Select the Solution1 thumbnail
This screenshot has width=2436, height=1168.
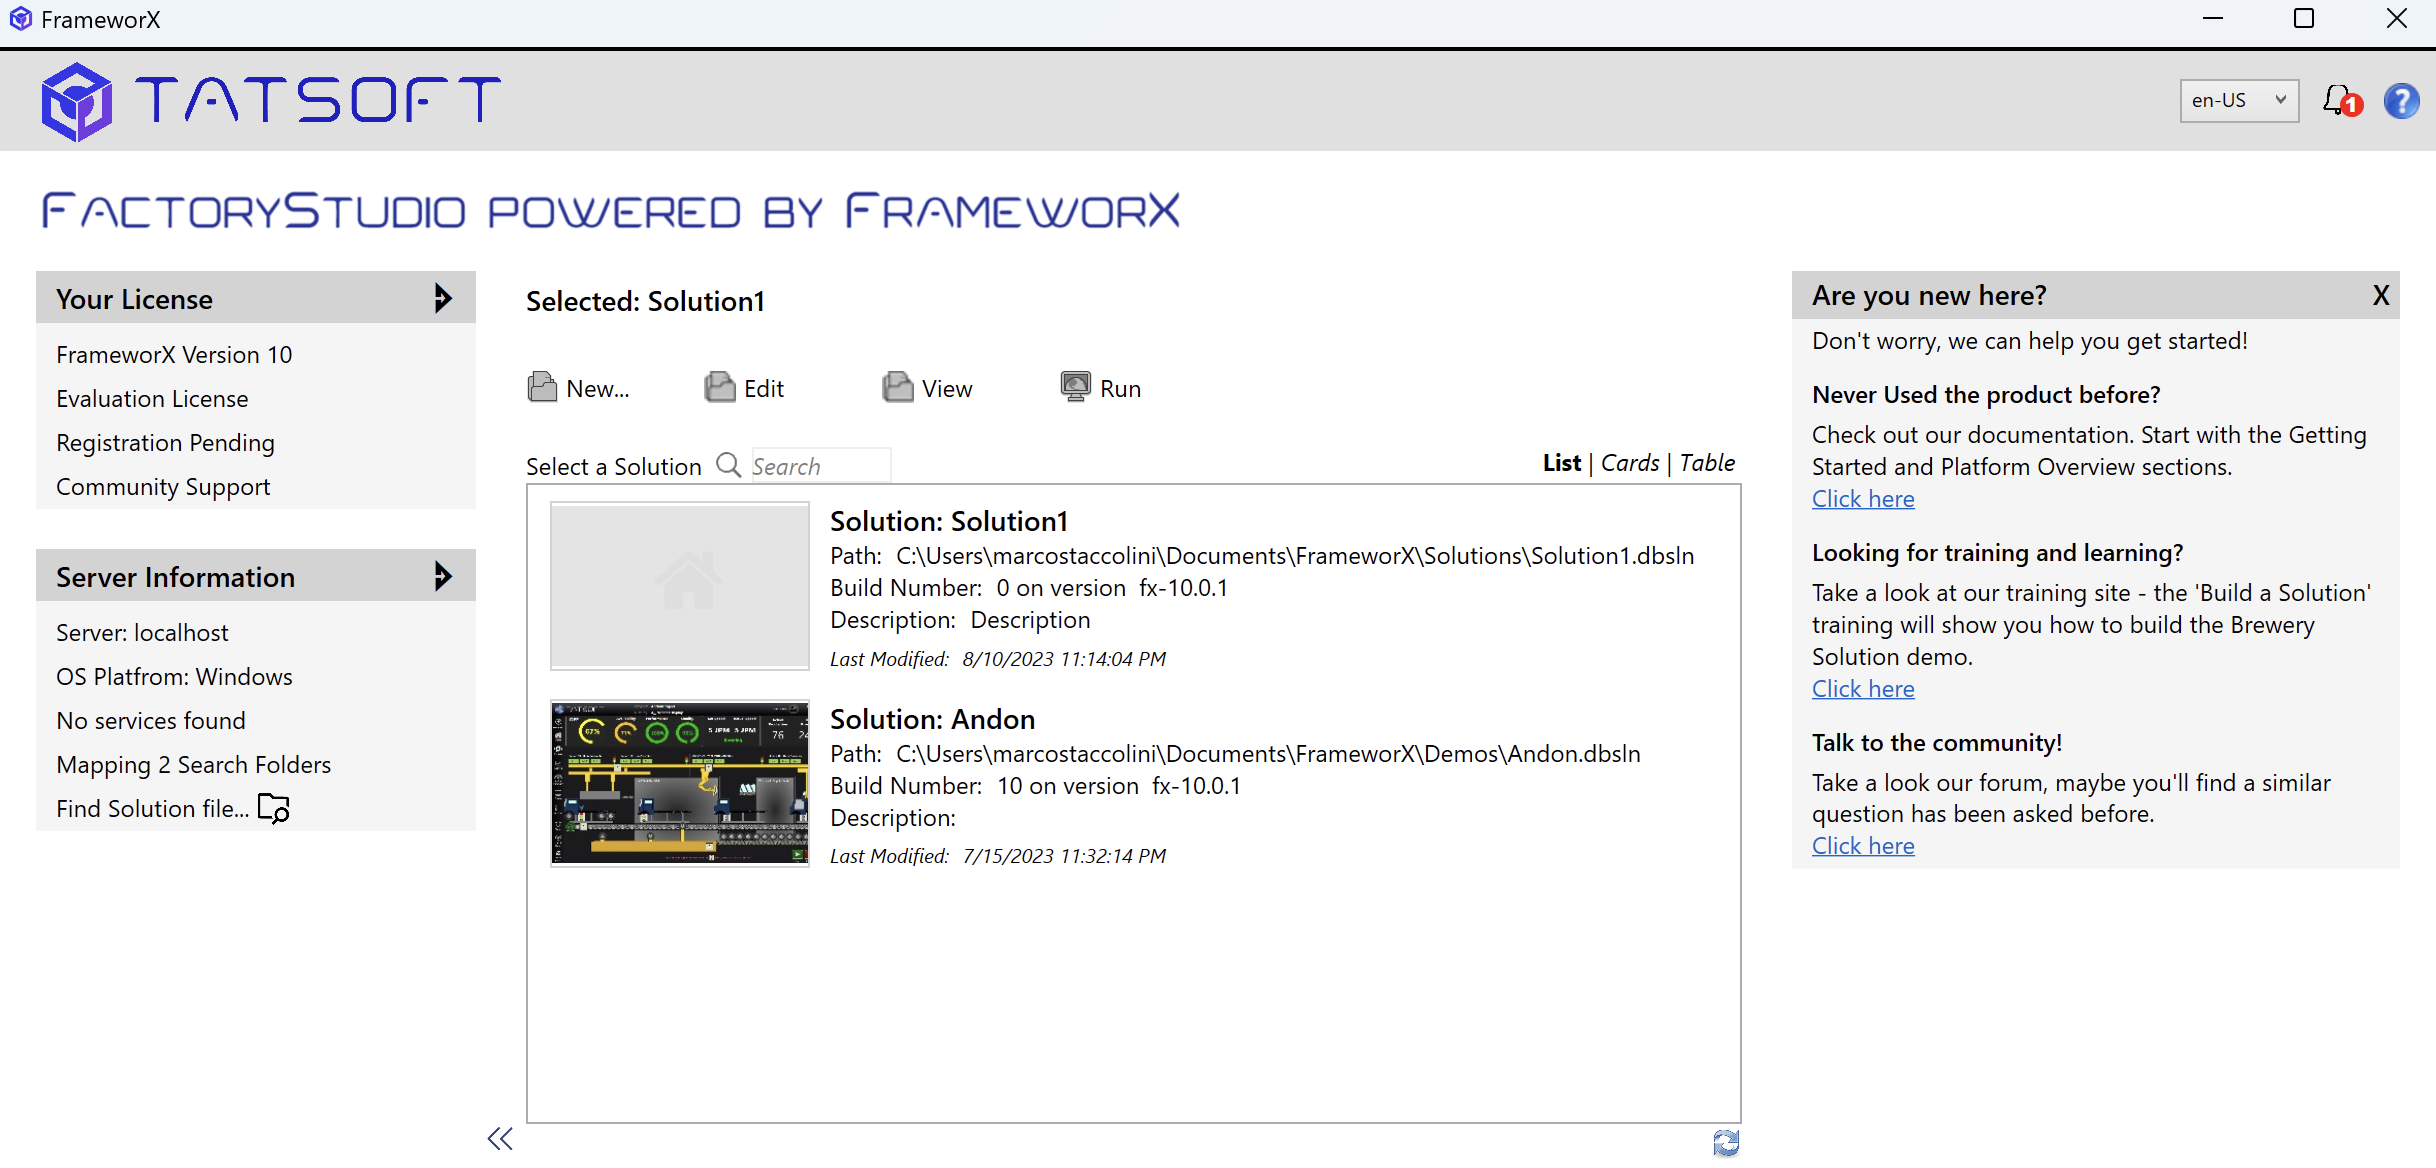pos(680,585)
